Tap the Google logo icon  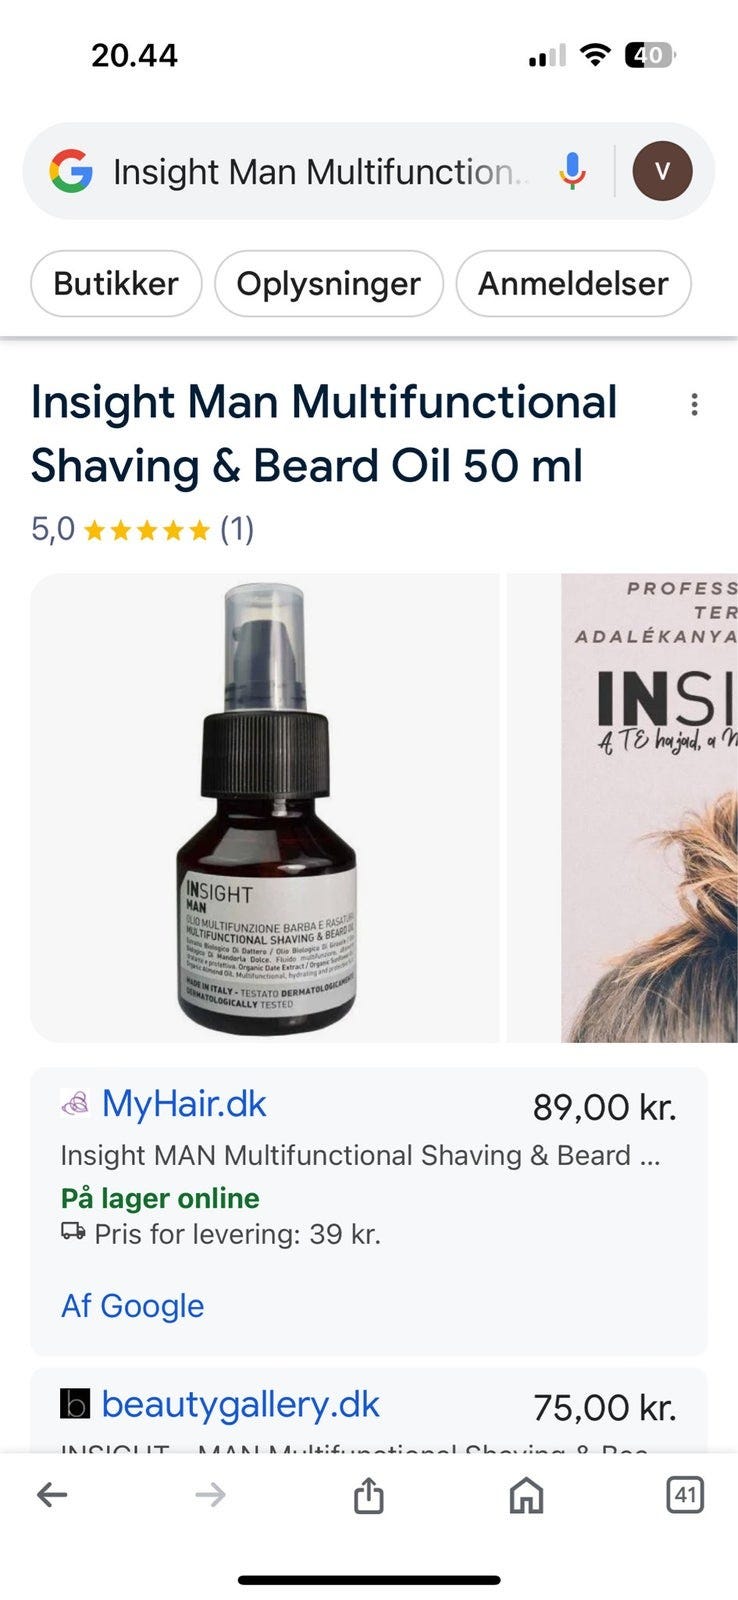71,171
